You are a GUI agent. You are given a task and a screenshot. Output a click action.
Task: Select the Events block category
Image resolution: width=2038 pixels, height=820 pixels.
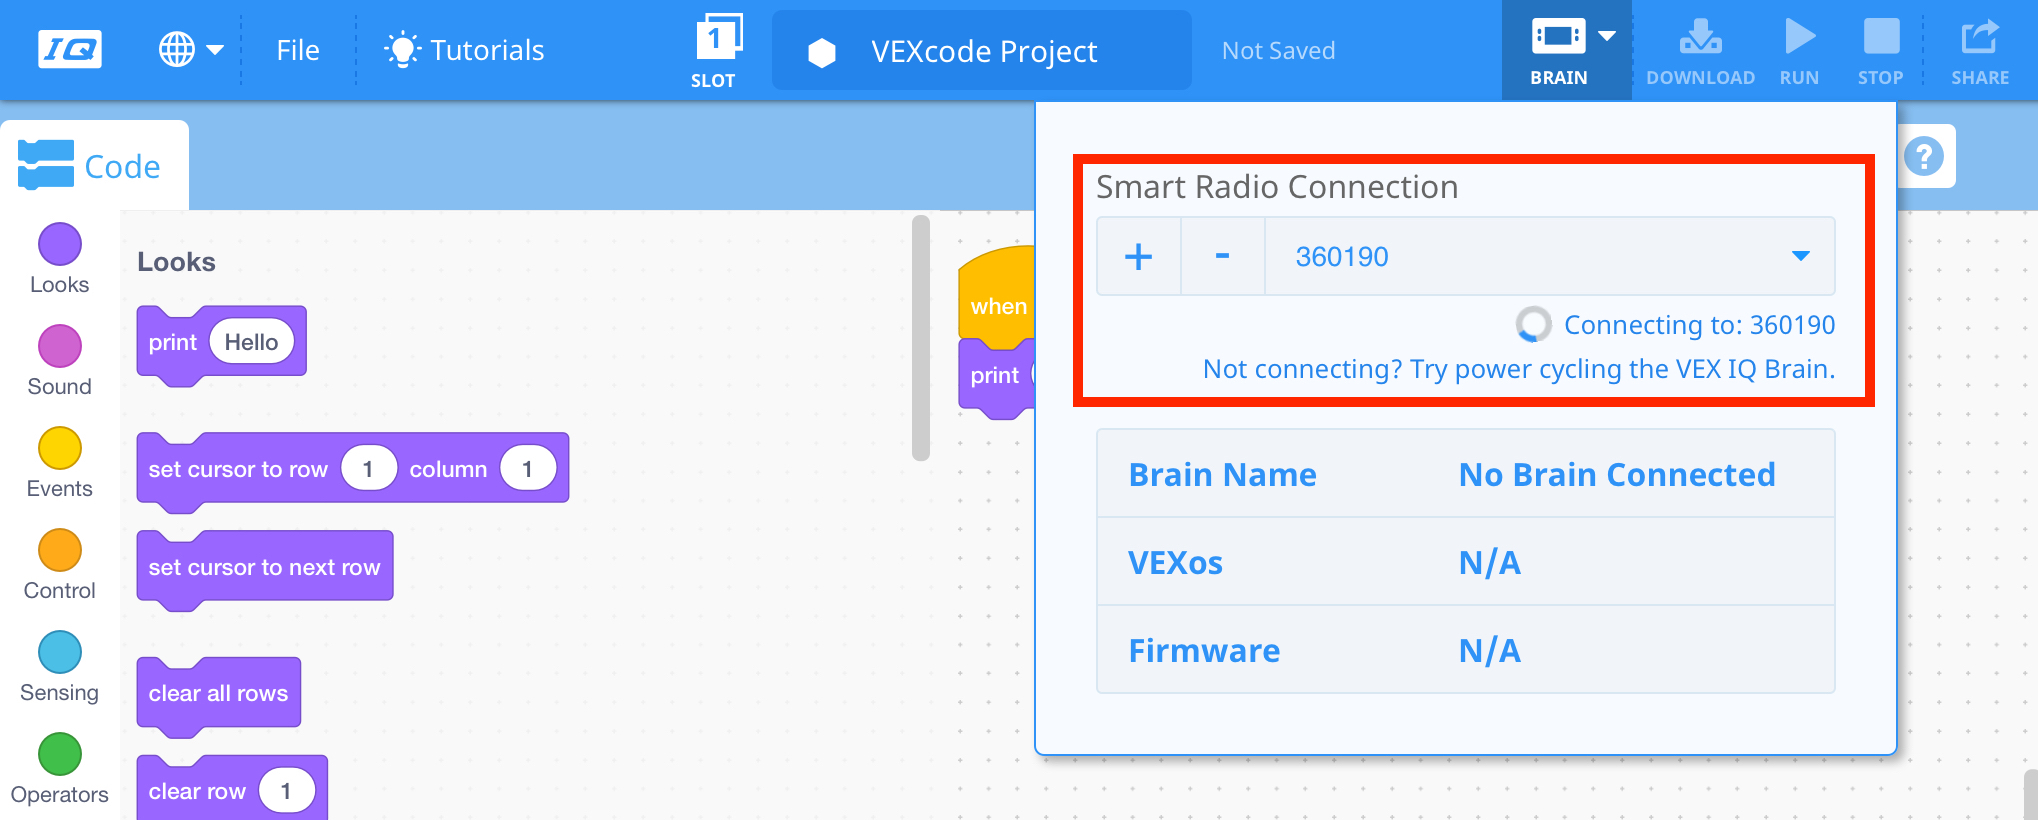(60, 462)
